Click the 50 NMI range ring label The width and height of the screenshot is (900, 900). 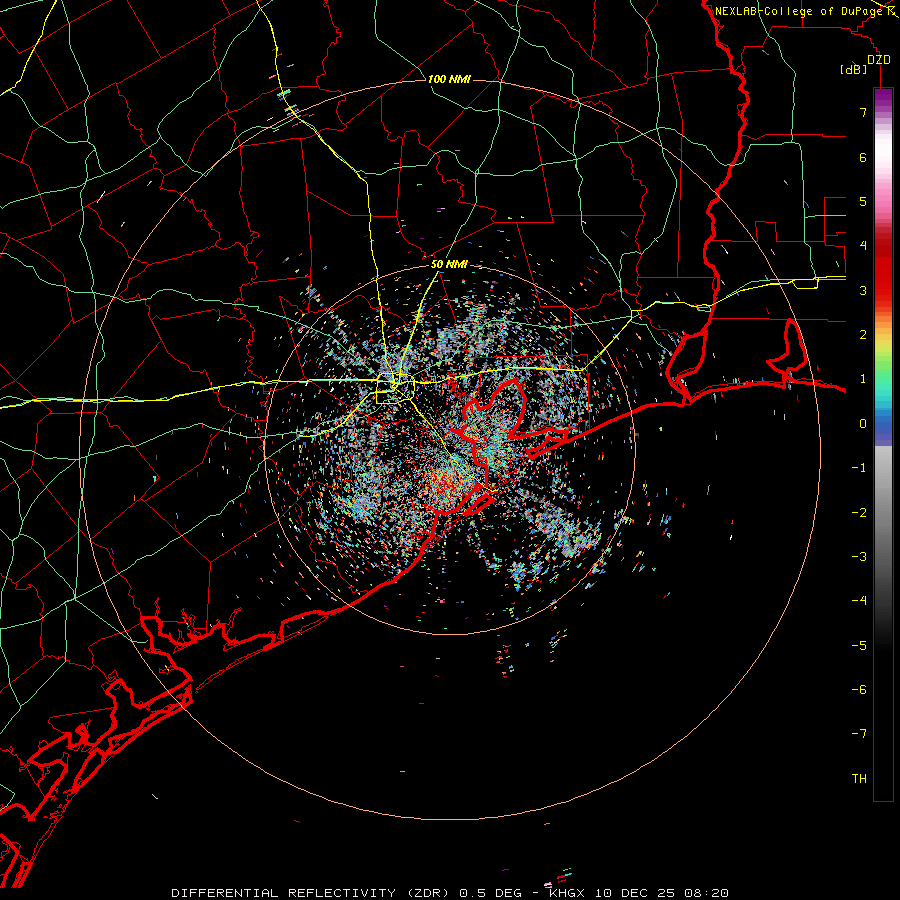tap(449, 264)
